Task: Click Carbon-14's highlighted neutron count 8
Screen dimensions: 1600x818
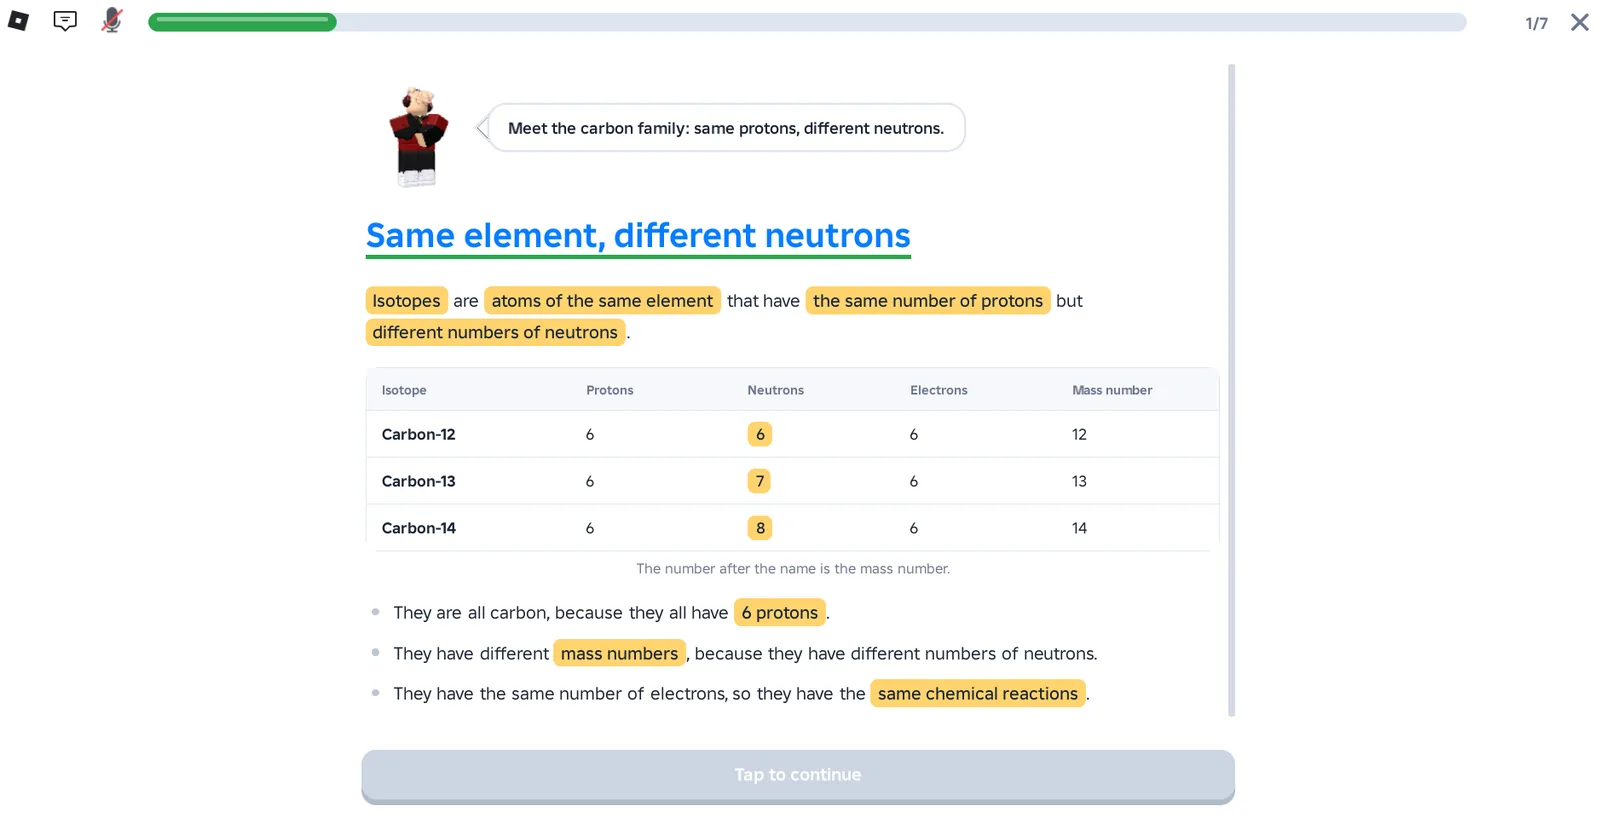Action: [x=760, y=528]
